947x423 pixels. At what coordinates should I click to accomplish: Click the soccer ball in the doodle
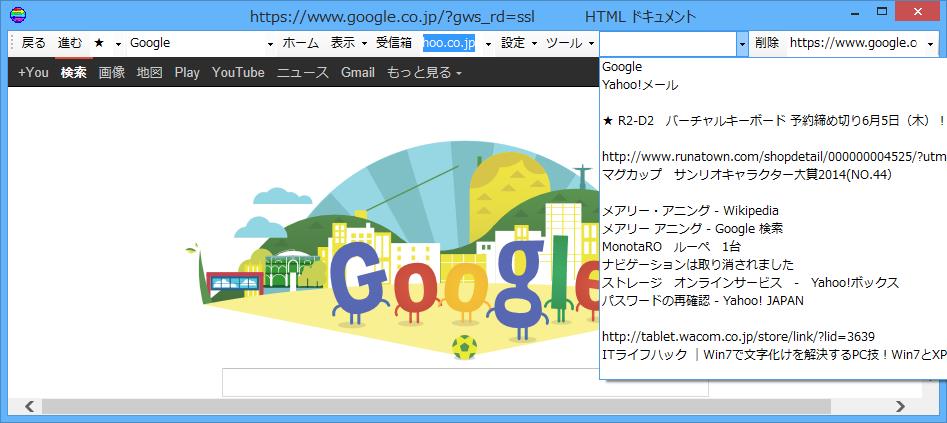tap(464, 347)
